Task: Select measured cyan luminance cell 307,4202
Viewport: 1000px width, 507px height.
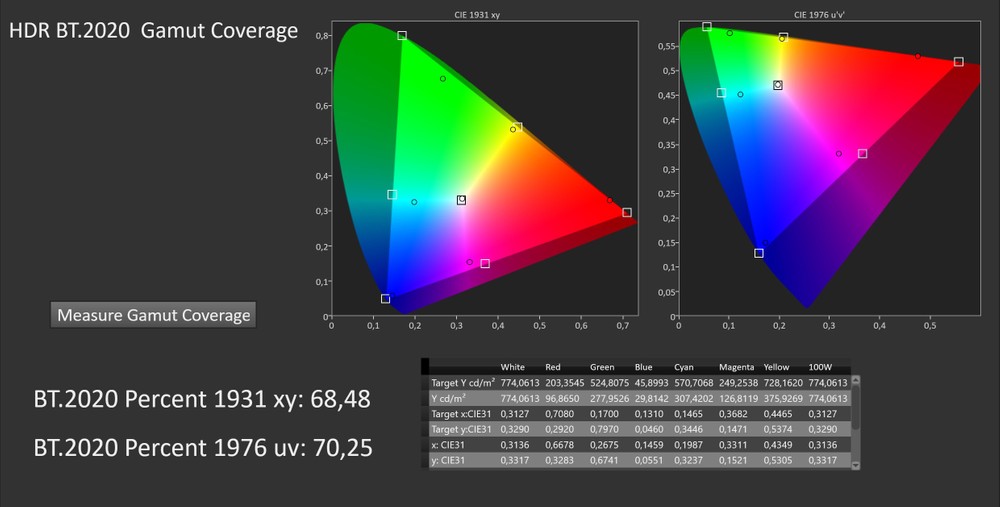Action: click(x=694, y=399)
